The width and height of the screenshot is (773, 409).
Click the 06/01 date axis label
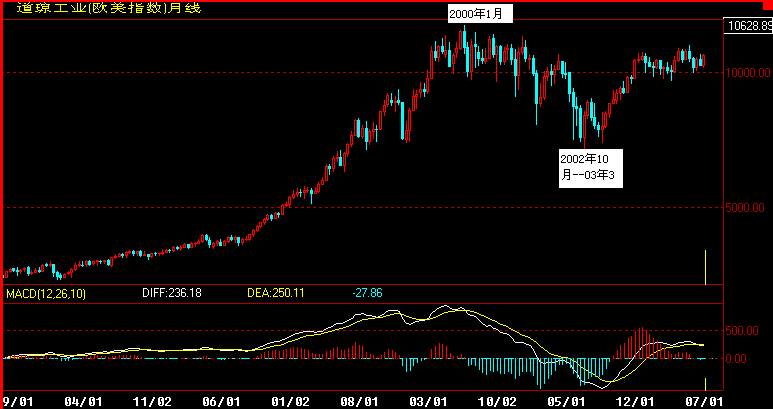pos(222,402)
